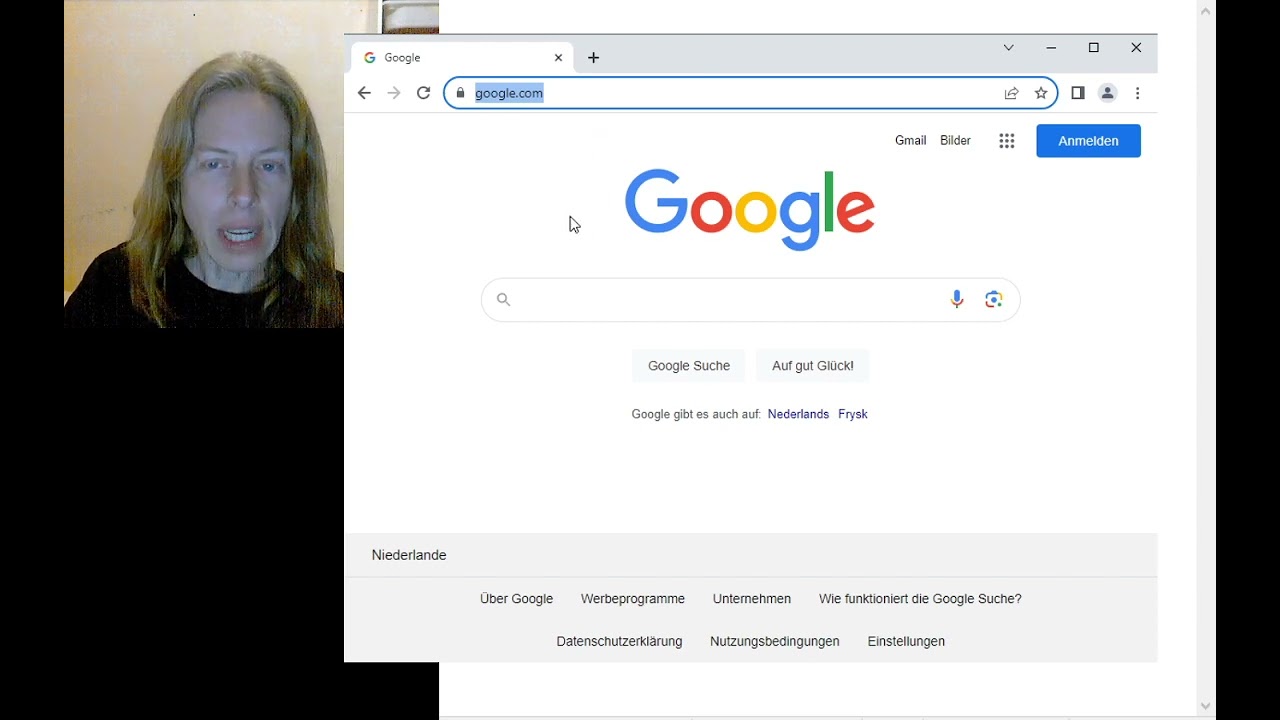
Task: Click the outer page scrollbar down arrow
Action: (x=1206, y=706)
